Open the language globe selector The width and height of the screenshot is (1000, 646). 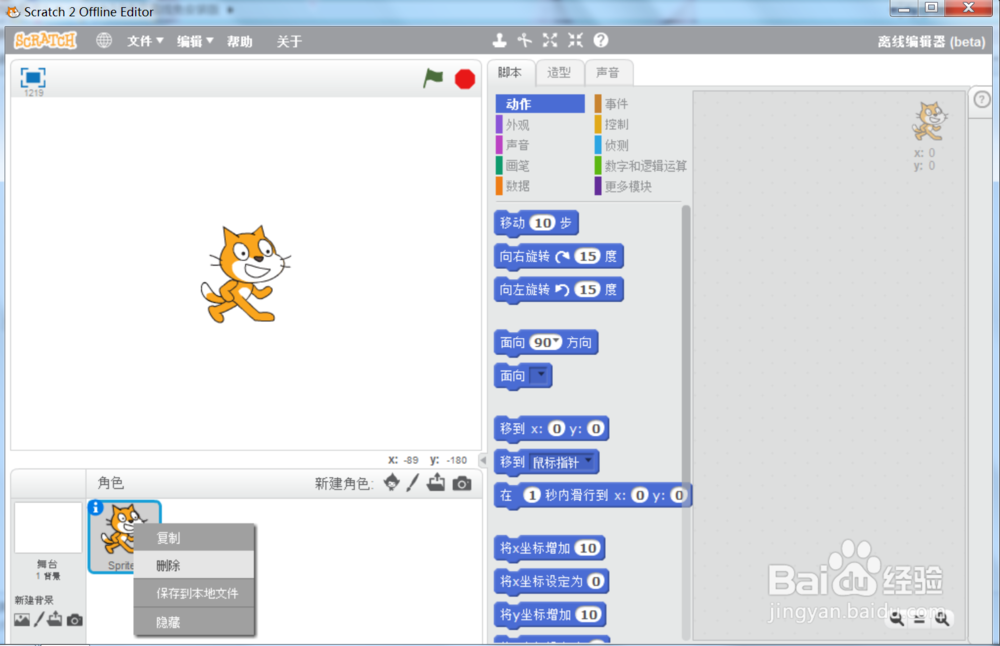[104, 41]
